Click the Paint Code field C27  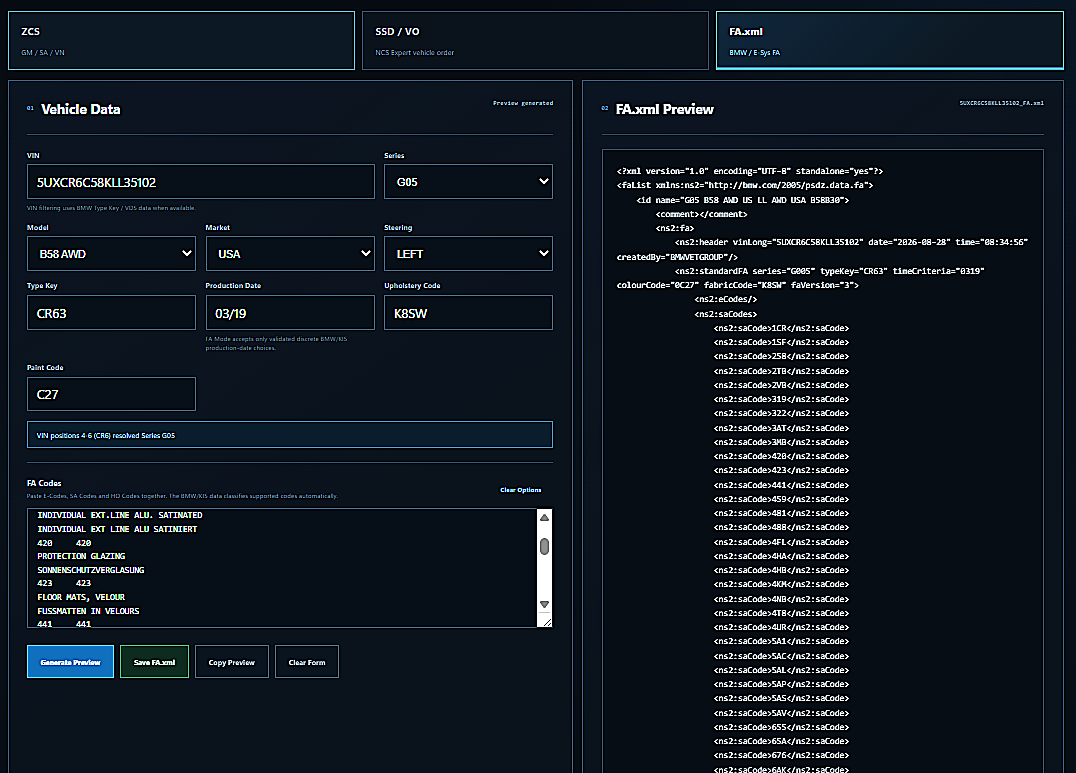[x=111, y=394]
